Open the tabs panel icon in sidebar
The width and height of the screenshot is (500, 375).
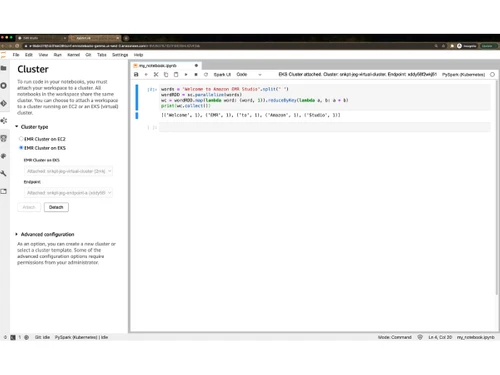(x=4, y=191)
